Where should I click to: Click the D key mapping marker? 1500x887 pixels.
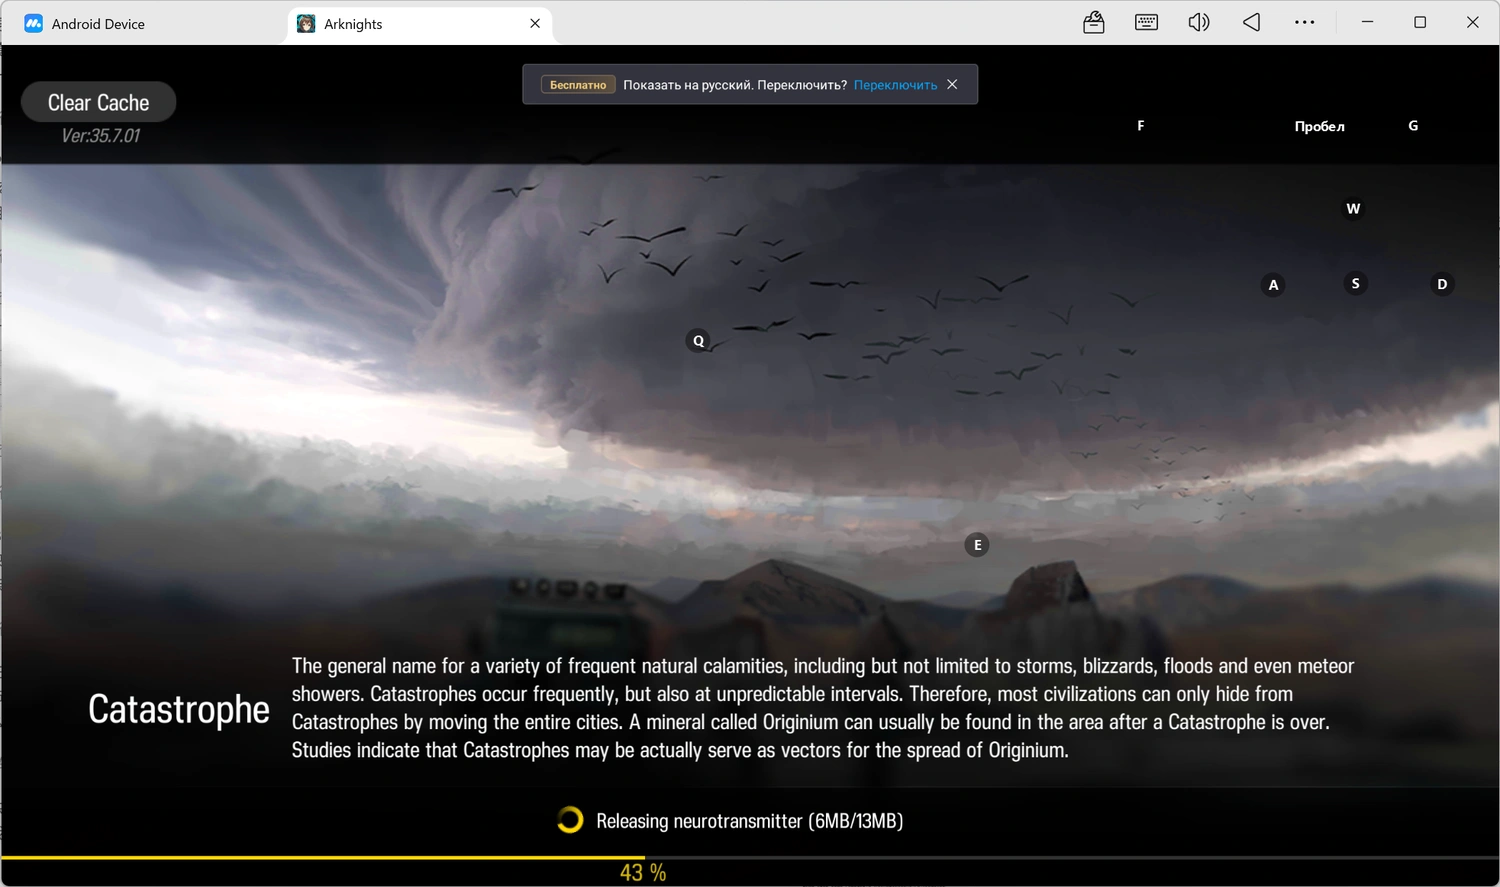click(x=1442, y=284)
